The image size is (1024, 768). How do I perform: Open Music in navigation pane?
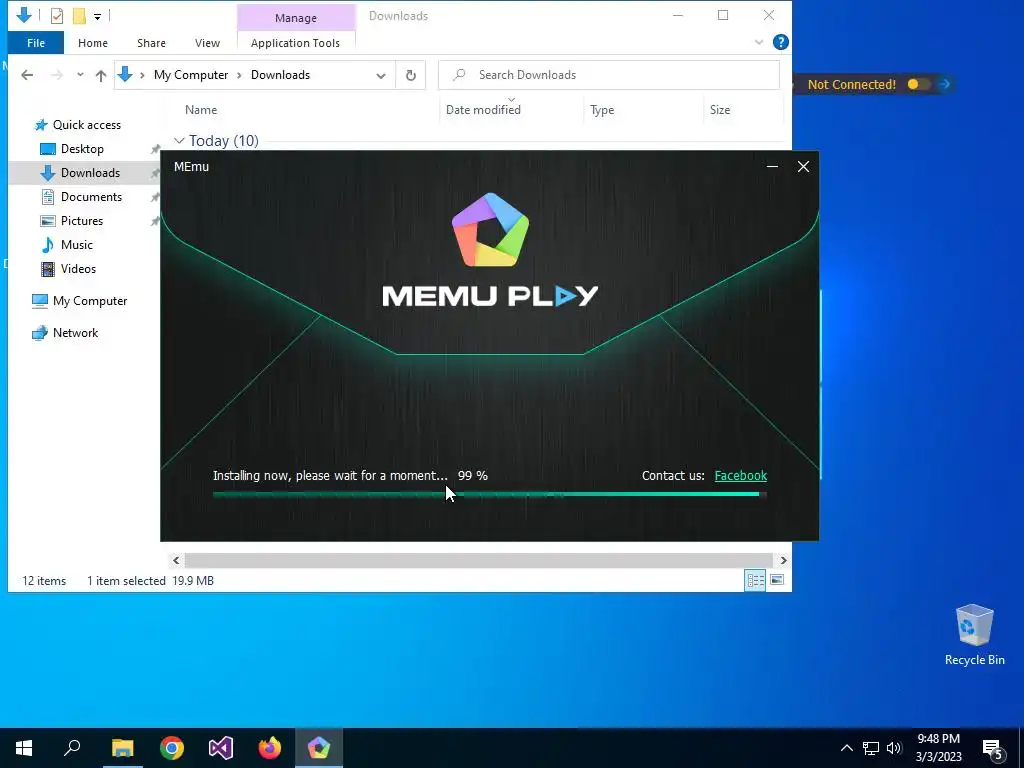tap(76, 245)
